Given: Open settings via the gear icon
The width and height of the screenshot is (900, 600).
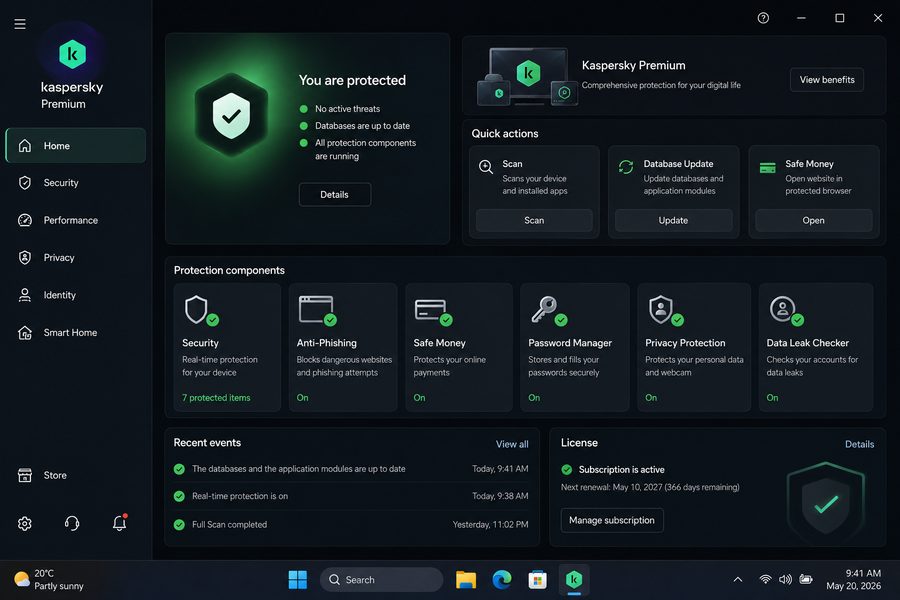Looking at the screenshot, I should click(x=25, y=524).
